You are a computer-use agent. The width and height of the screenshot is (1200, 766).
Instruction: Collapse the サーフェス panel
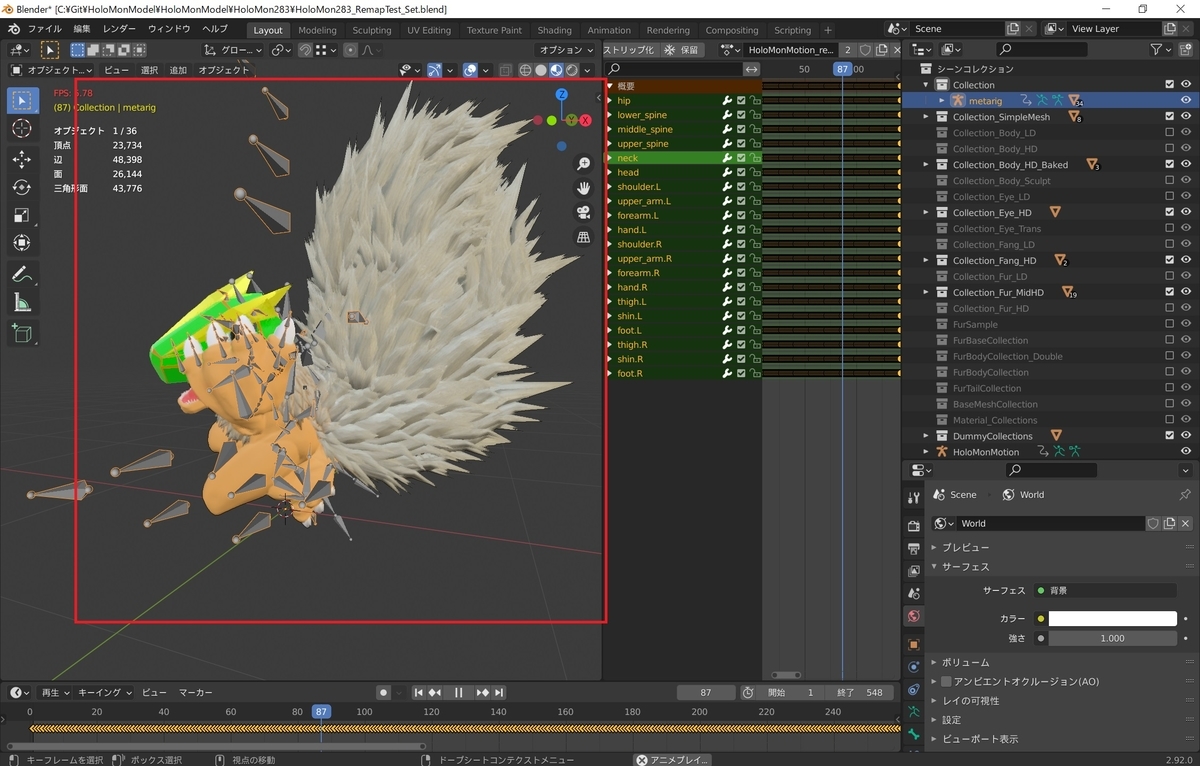[934, 566]
